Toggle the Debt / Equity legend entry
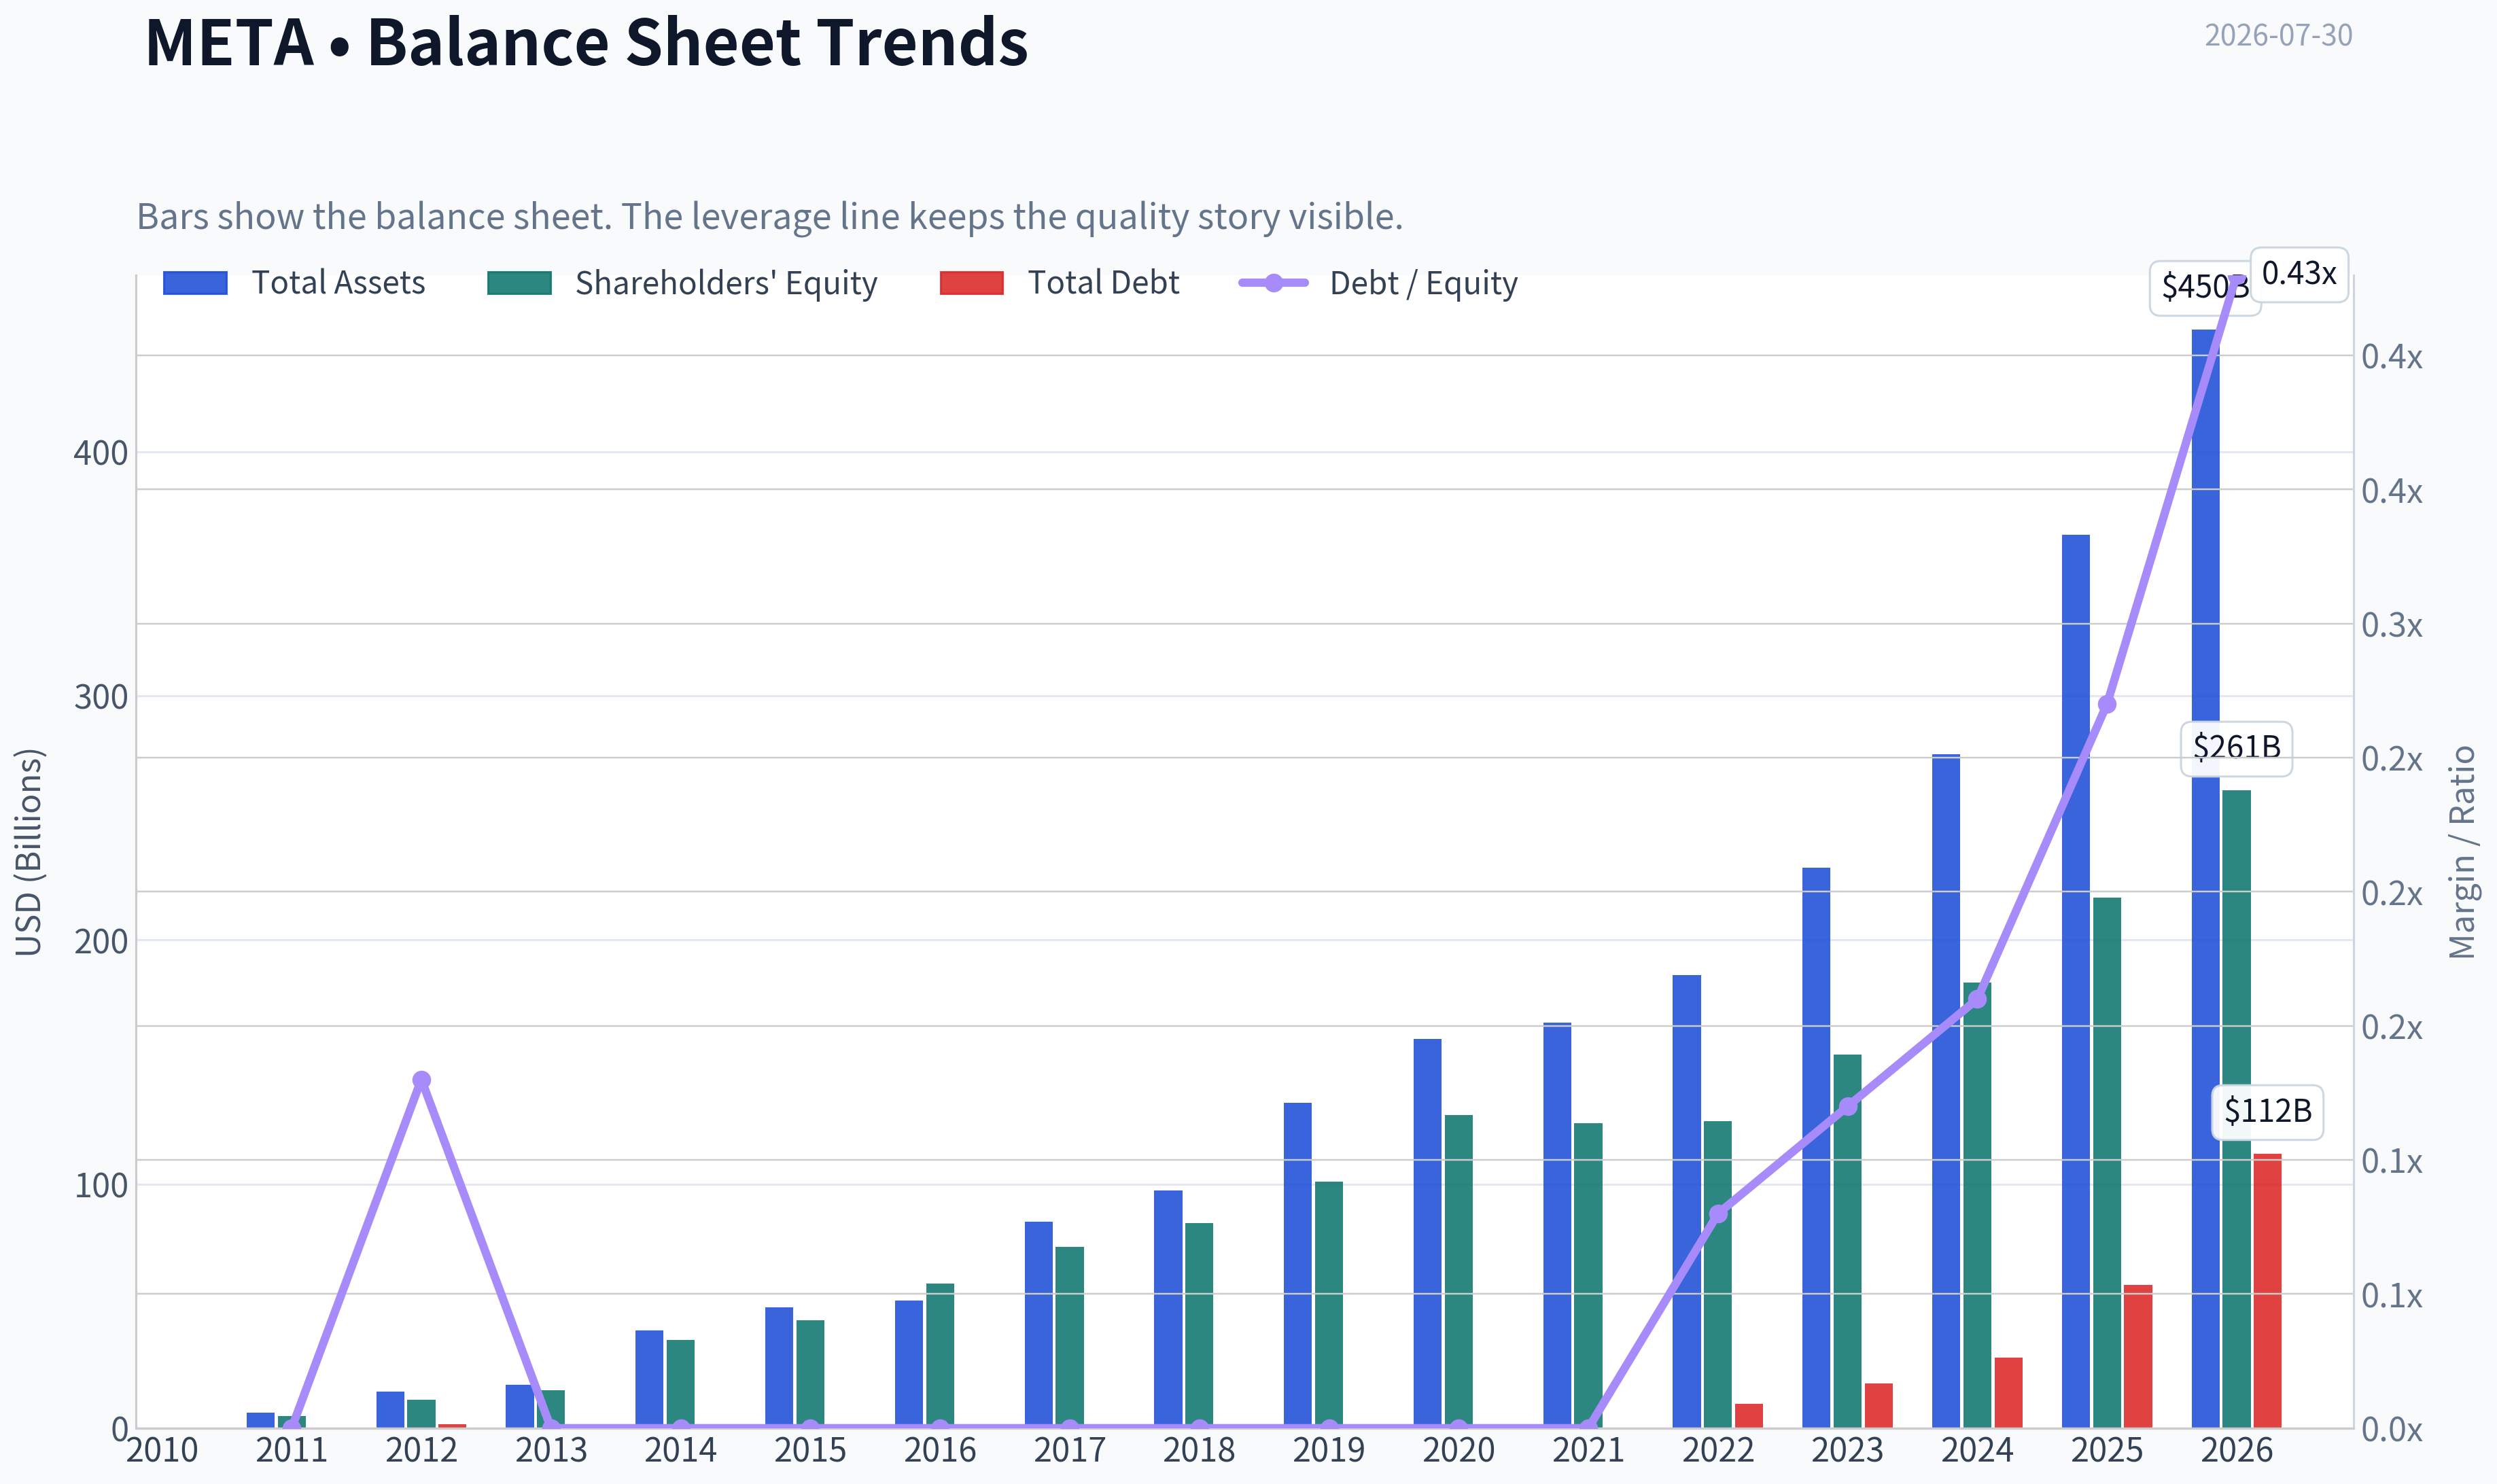Image resolution: width=2497 pixels, height=1484 pixels. click(x=1378, y=283)
